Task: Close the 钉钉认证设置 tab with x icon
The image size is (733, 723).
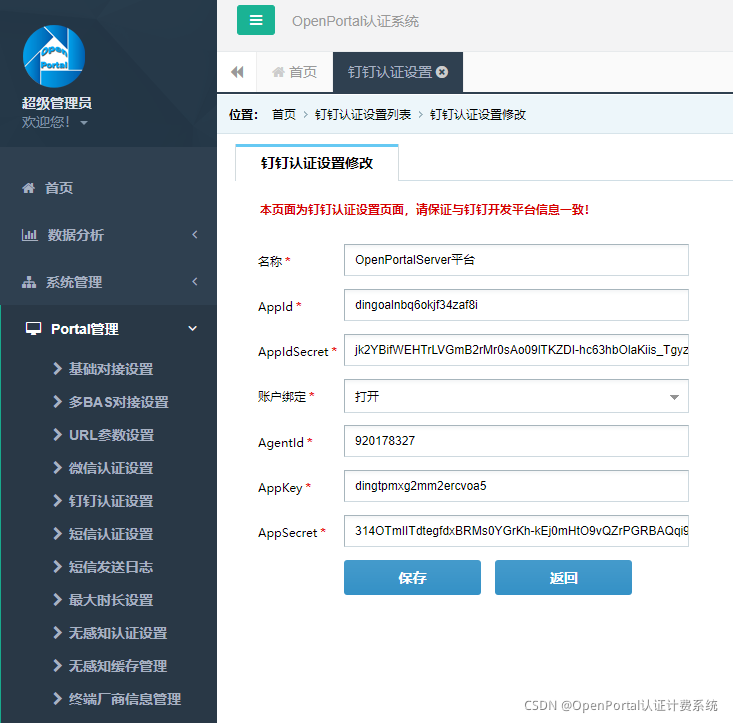Action: (442, 72)
